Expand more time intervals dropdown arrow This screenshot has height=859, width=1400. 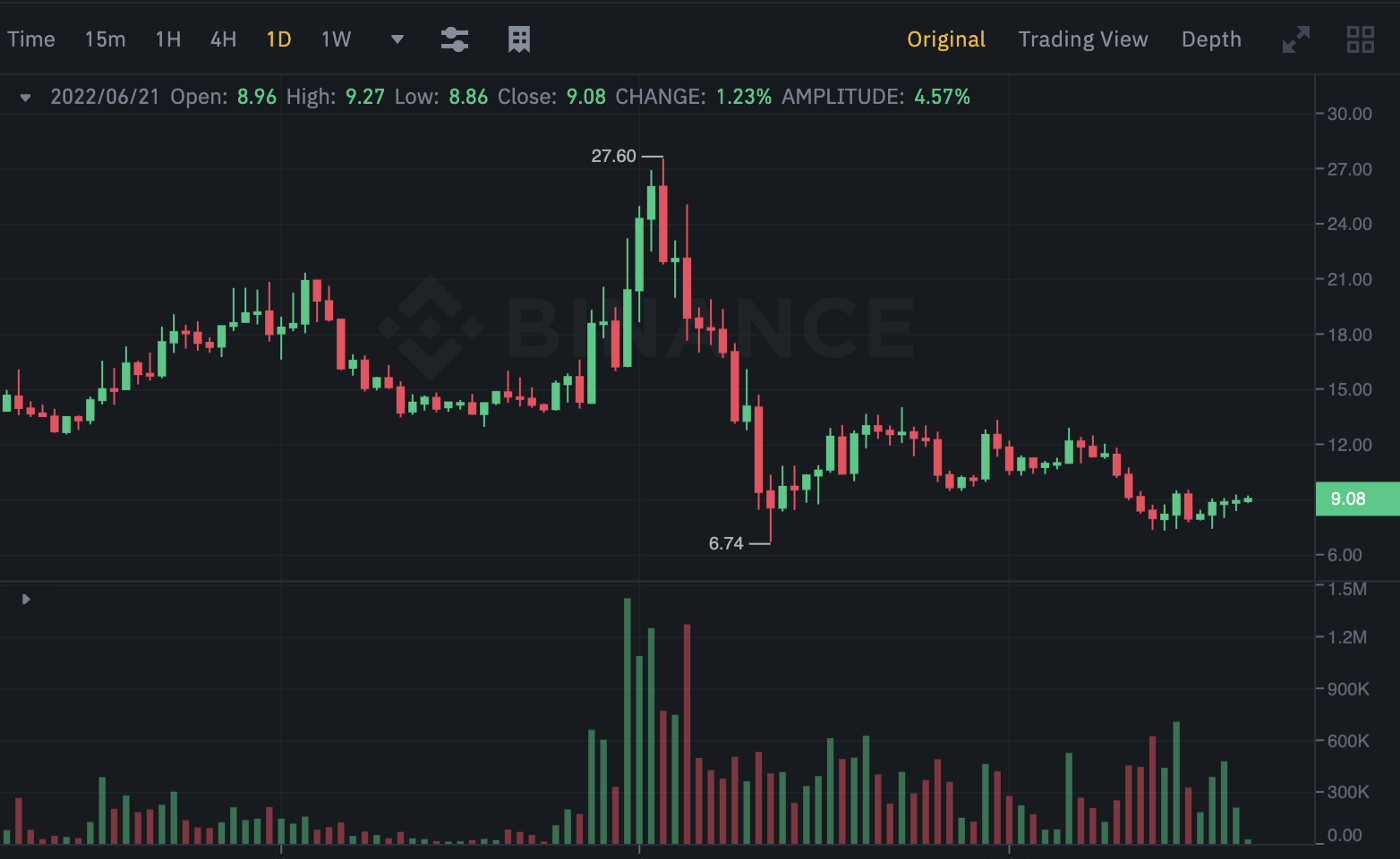coord(397,40)
